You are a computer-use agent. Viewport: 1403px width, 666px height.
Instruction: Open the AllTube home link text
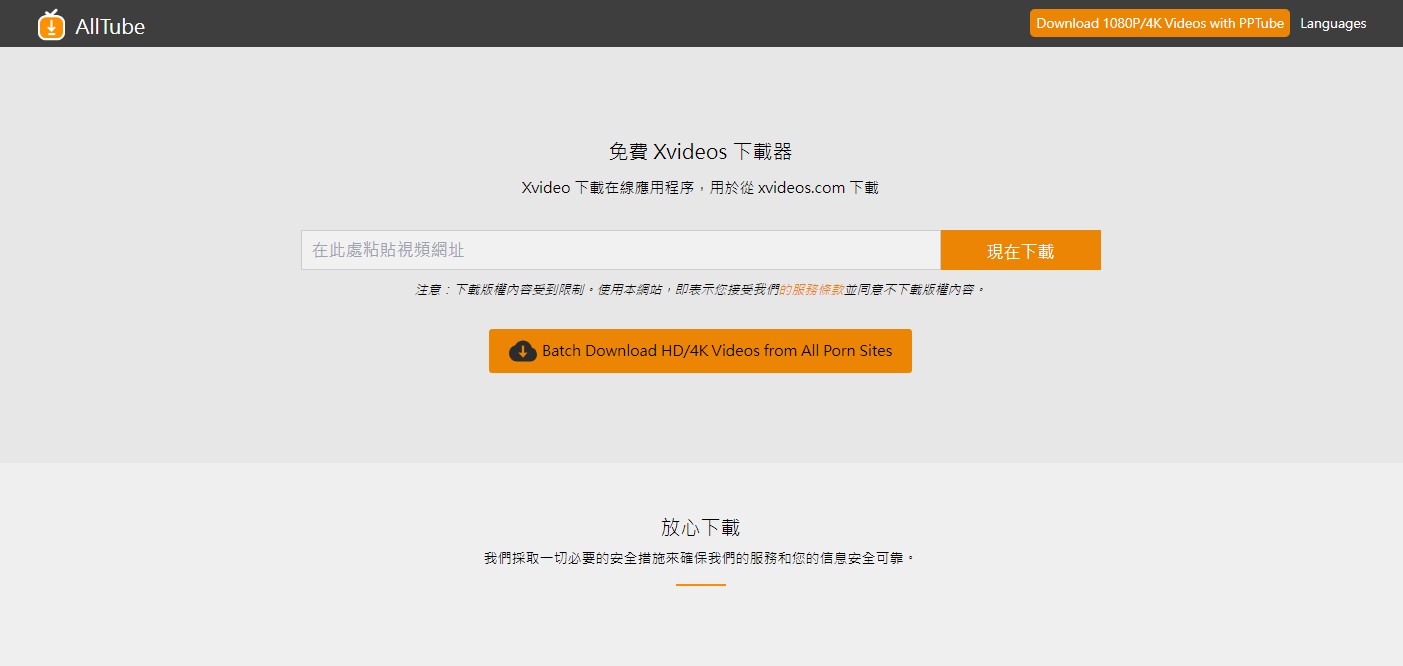[x=110, y=27]
